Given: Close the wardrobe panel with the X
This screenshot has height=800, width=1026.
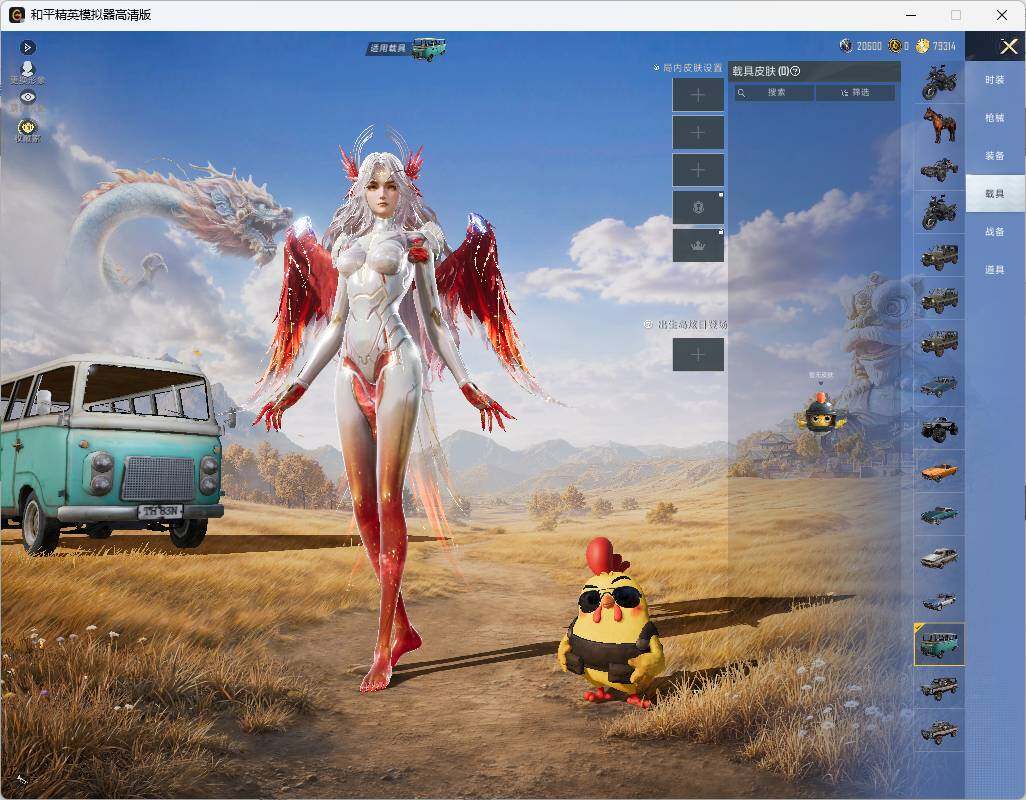Looking at the screenshot, I should (x=1008, y=46).
